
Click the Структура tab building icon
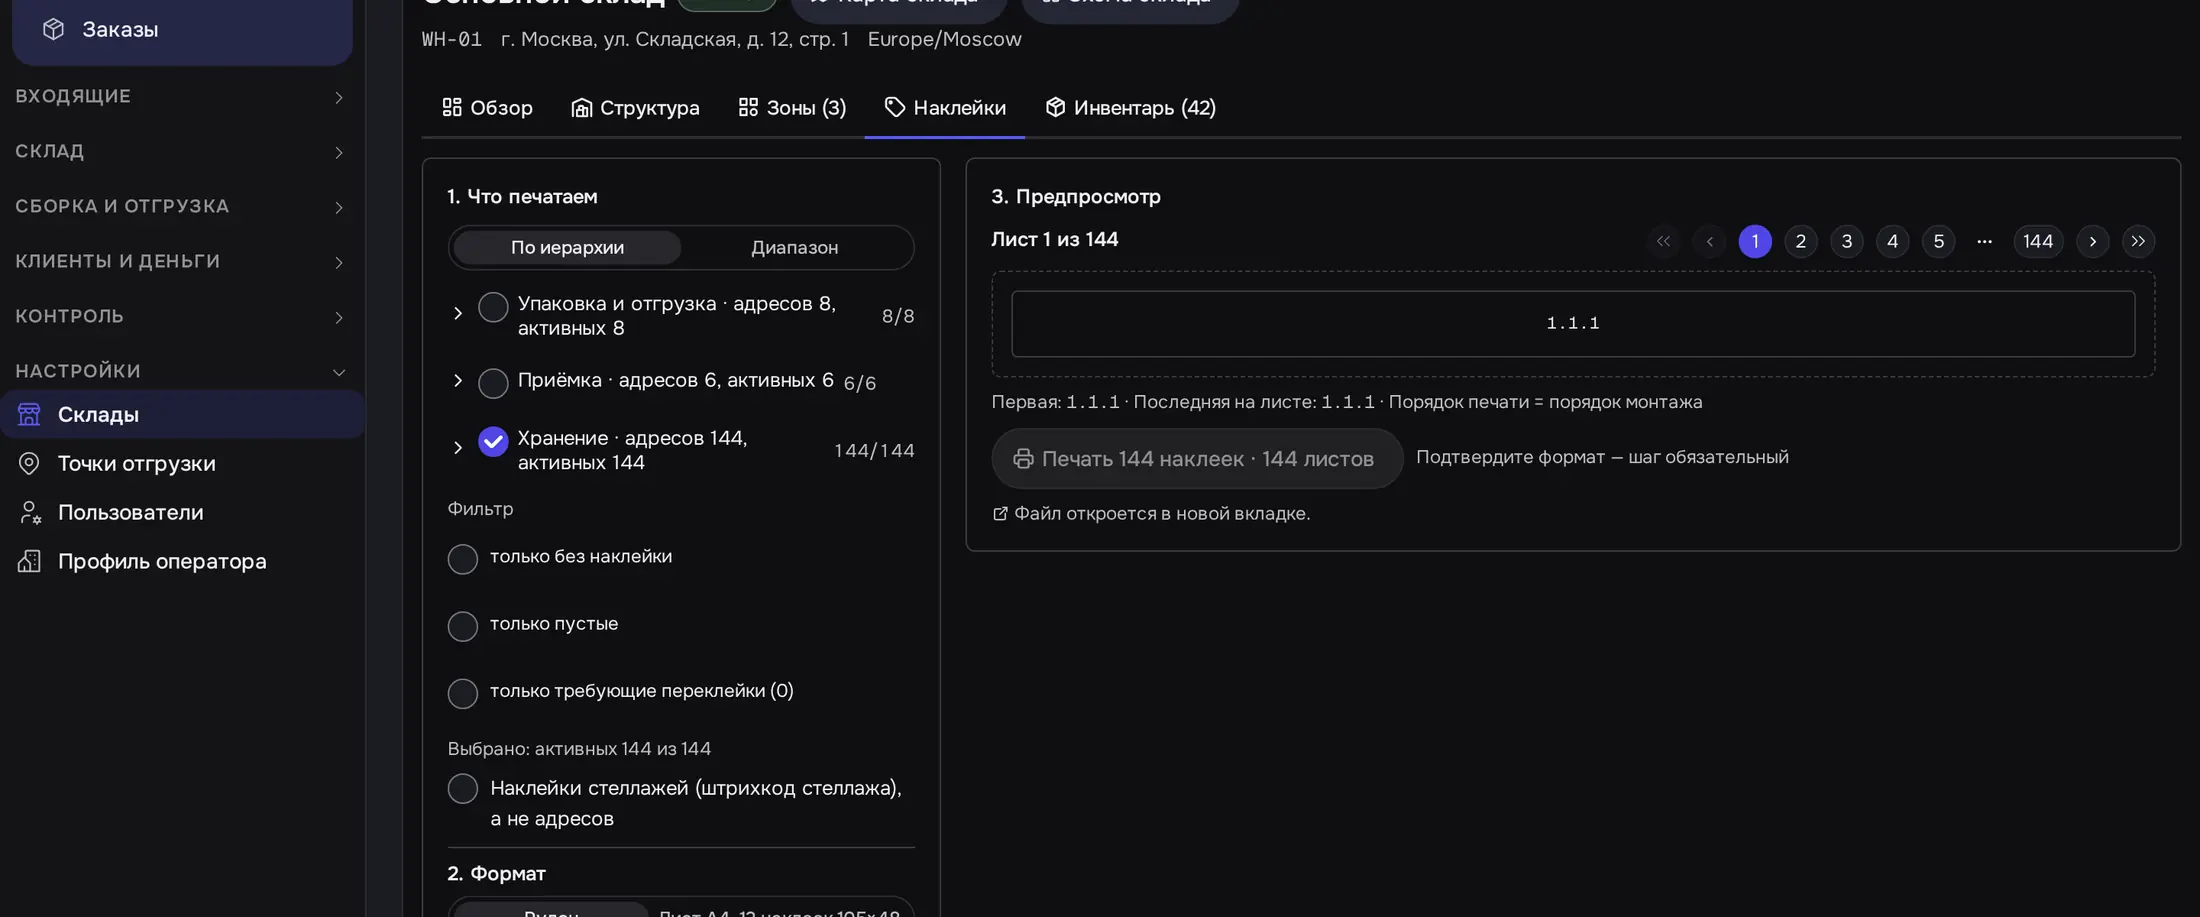click(581, 108)
